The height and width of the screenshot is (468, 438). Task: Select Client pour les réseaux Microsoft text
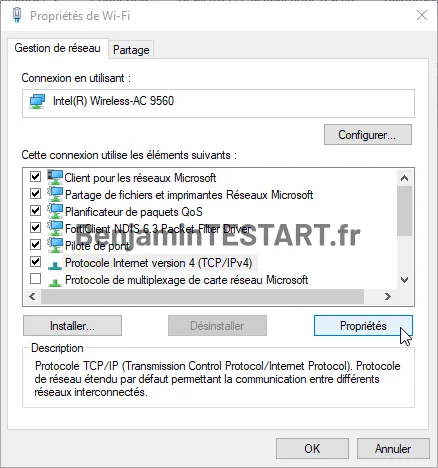tap(140, 178)
